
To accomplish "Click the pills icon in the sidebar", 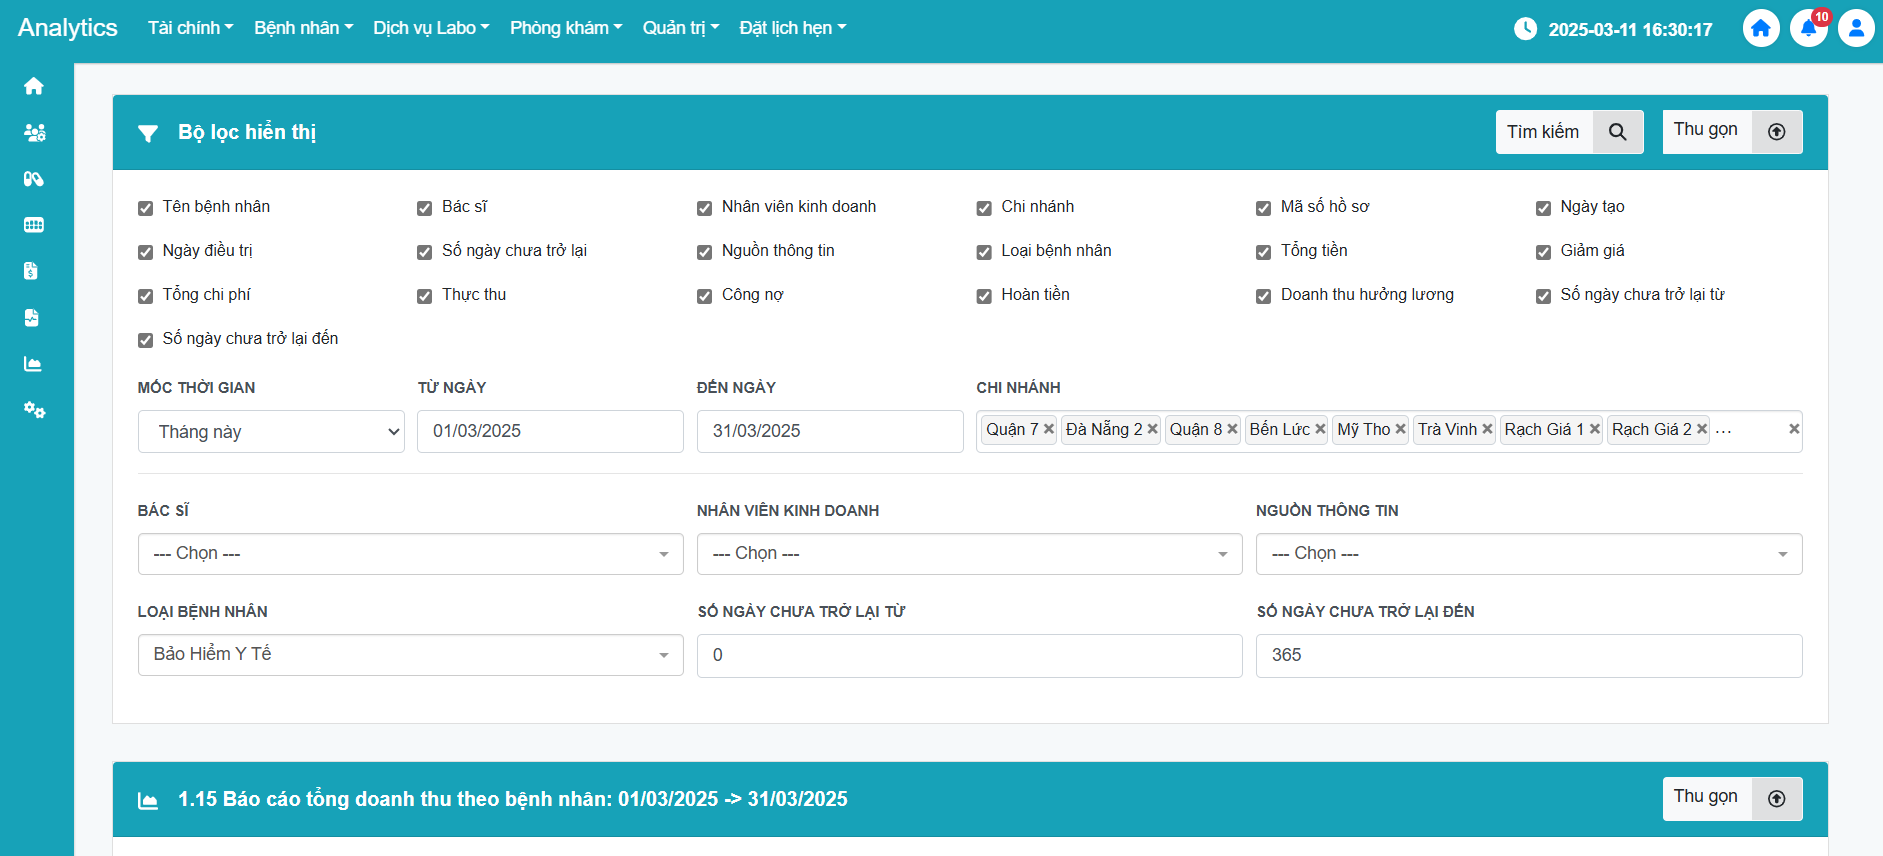I will tap(34, 179).
